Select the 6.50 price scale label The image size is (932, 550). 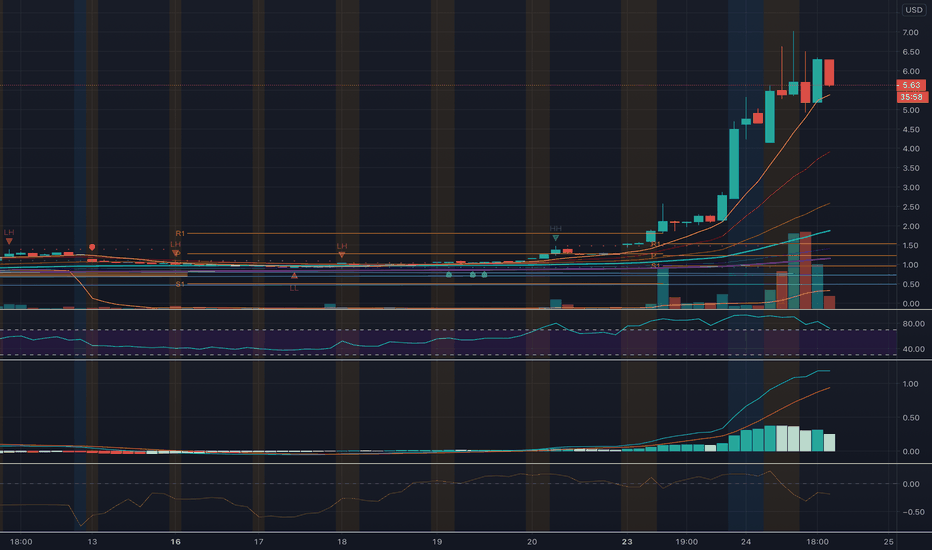point(911,52)
